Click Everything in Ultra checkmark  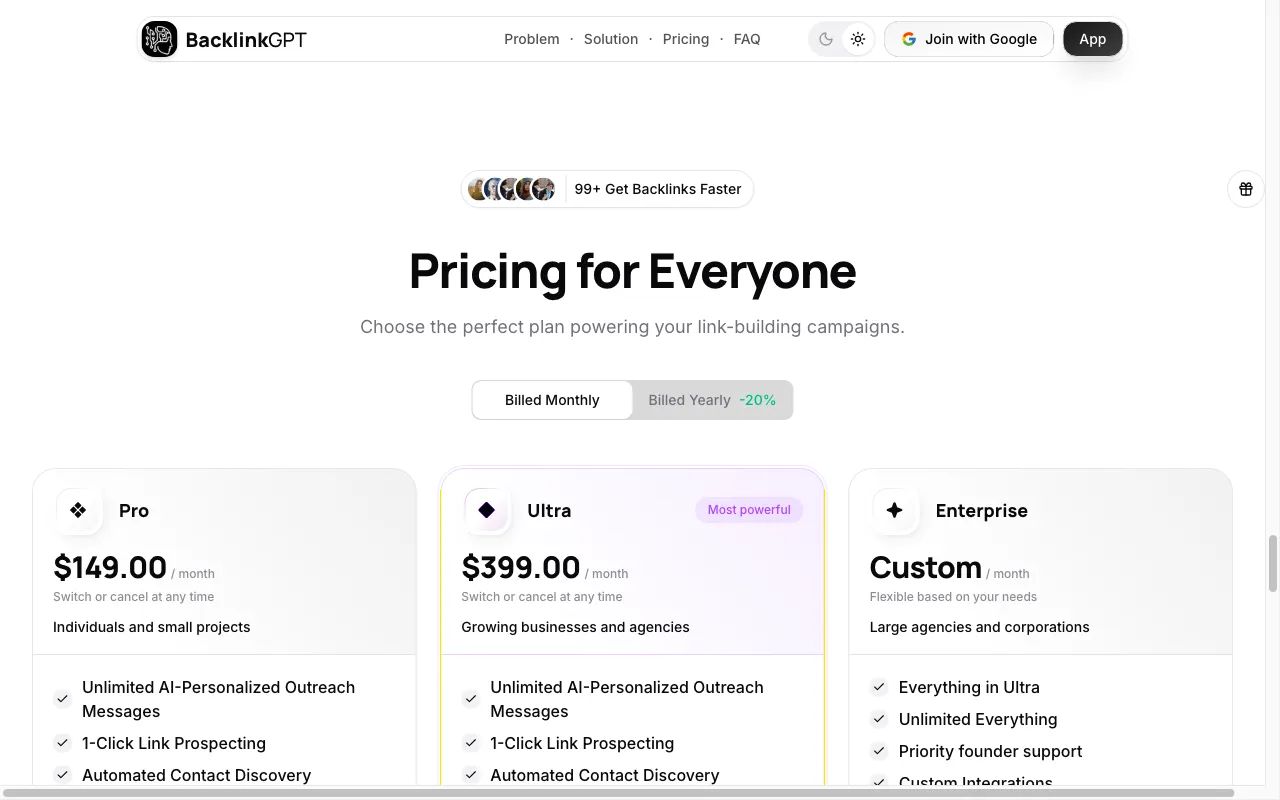point(879,687)
